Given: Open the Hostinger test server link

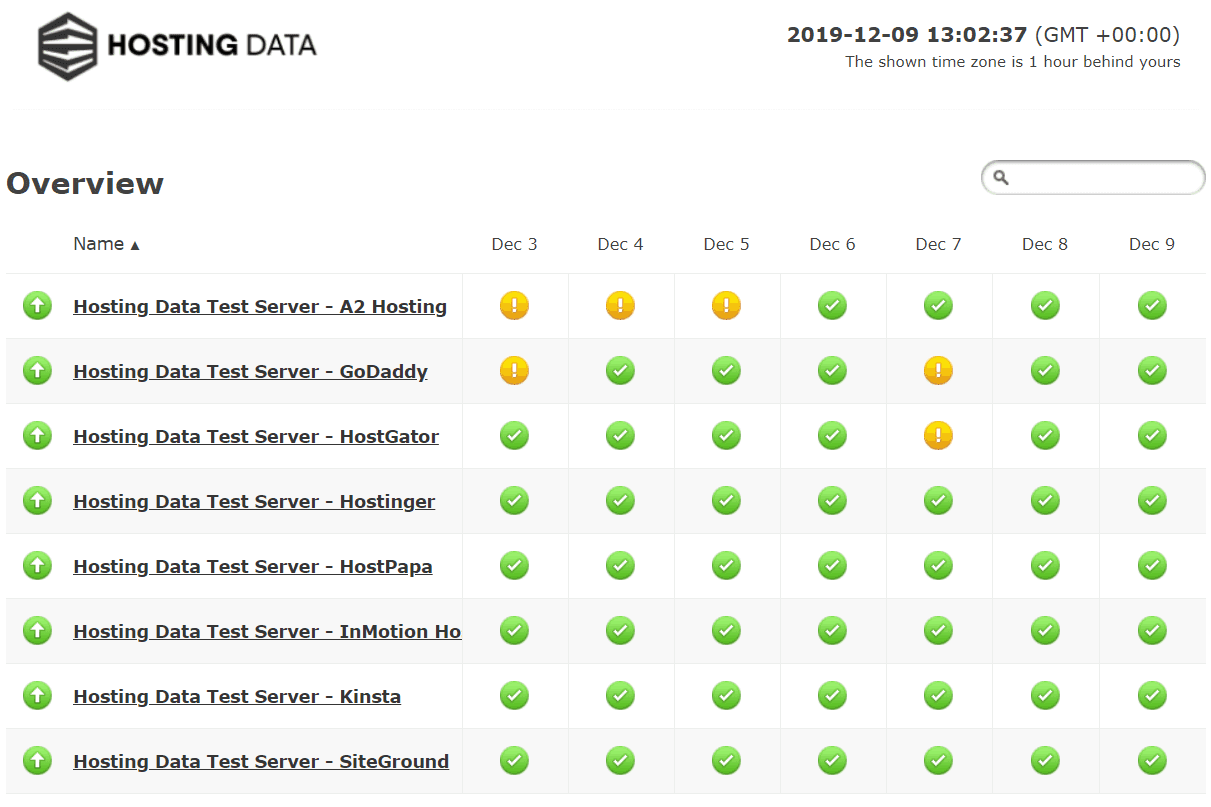Looking at the screenshot, I should 254,502.
